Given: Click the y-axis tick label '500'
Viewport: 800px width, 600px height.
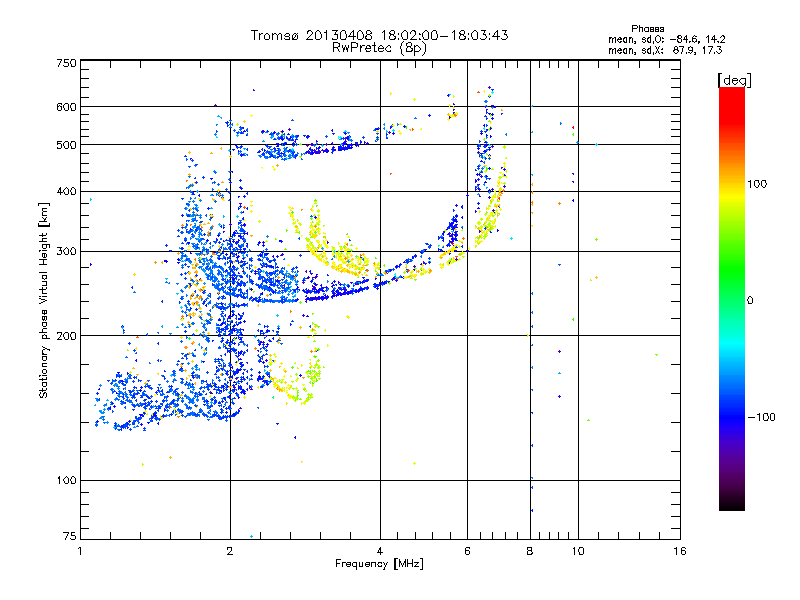Looking at the screenshot, I should tap(66, 144).
